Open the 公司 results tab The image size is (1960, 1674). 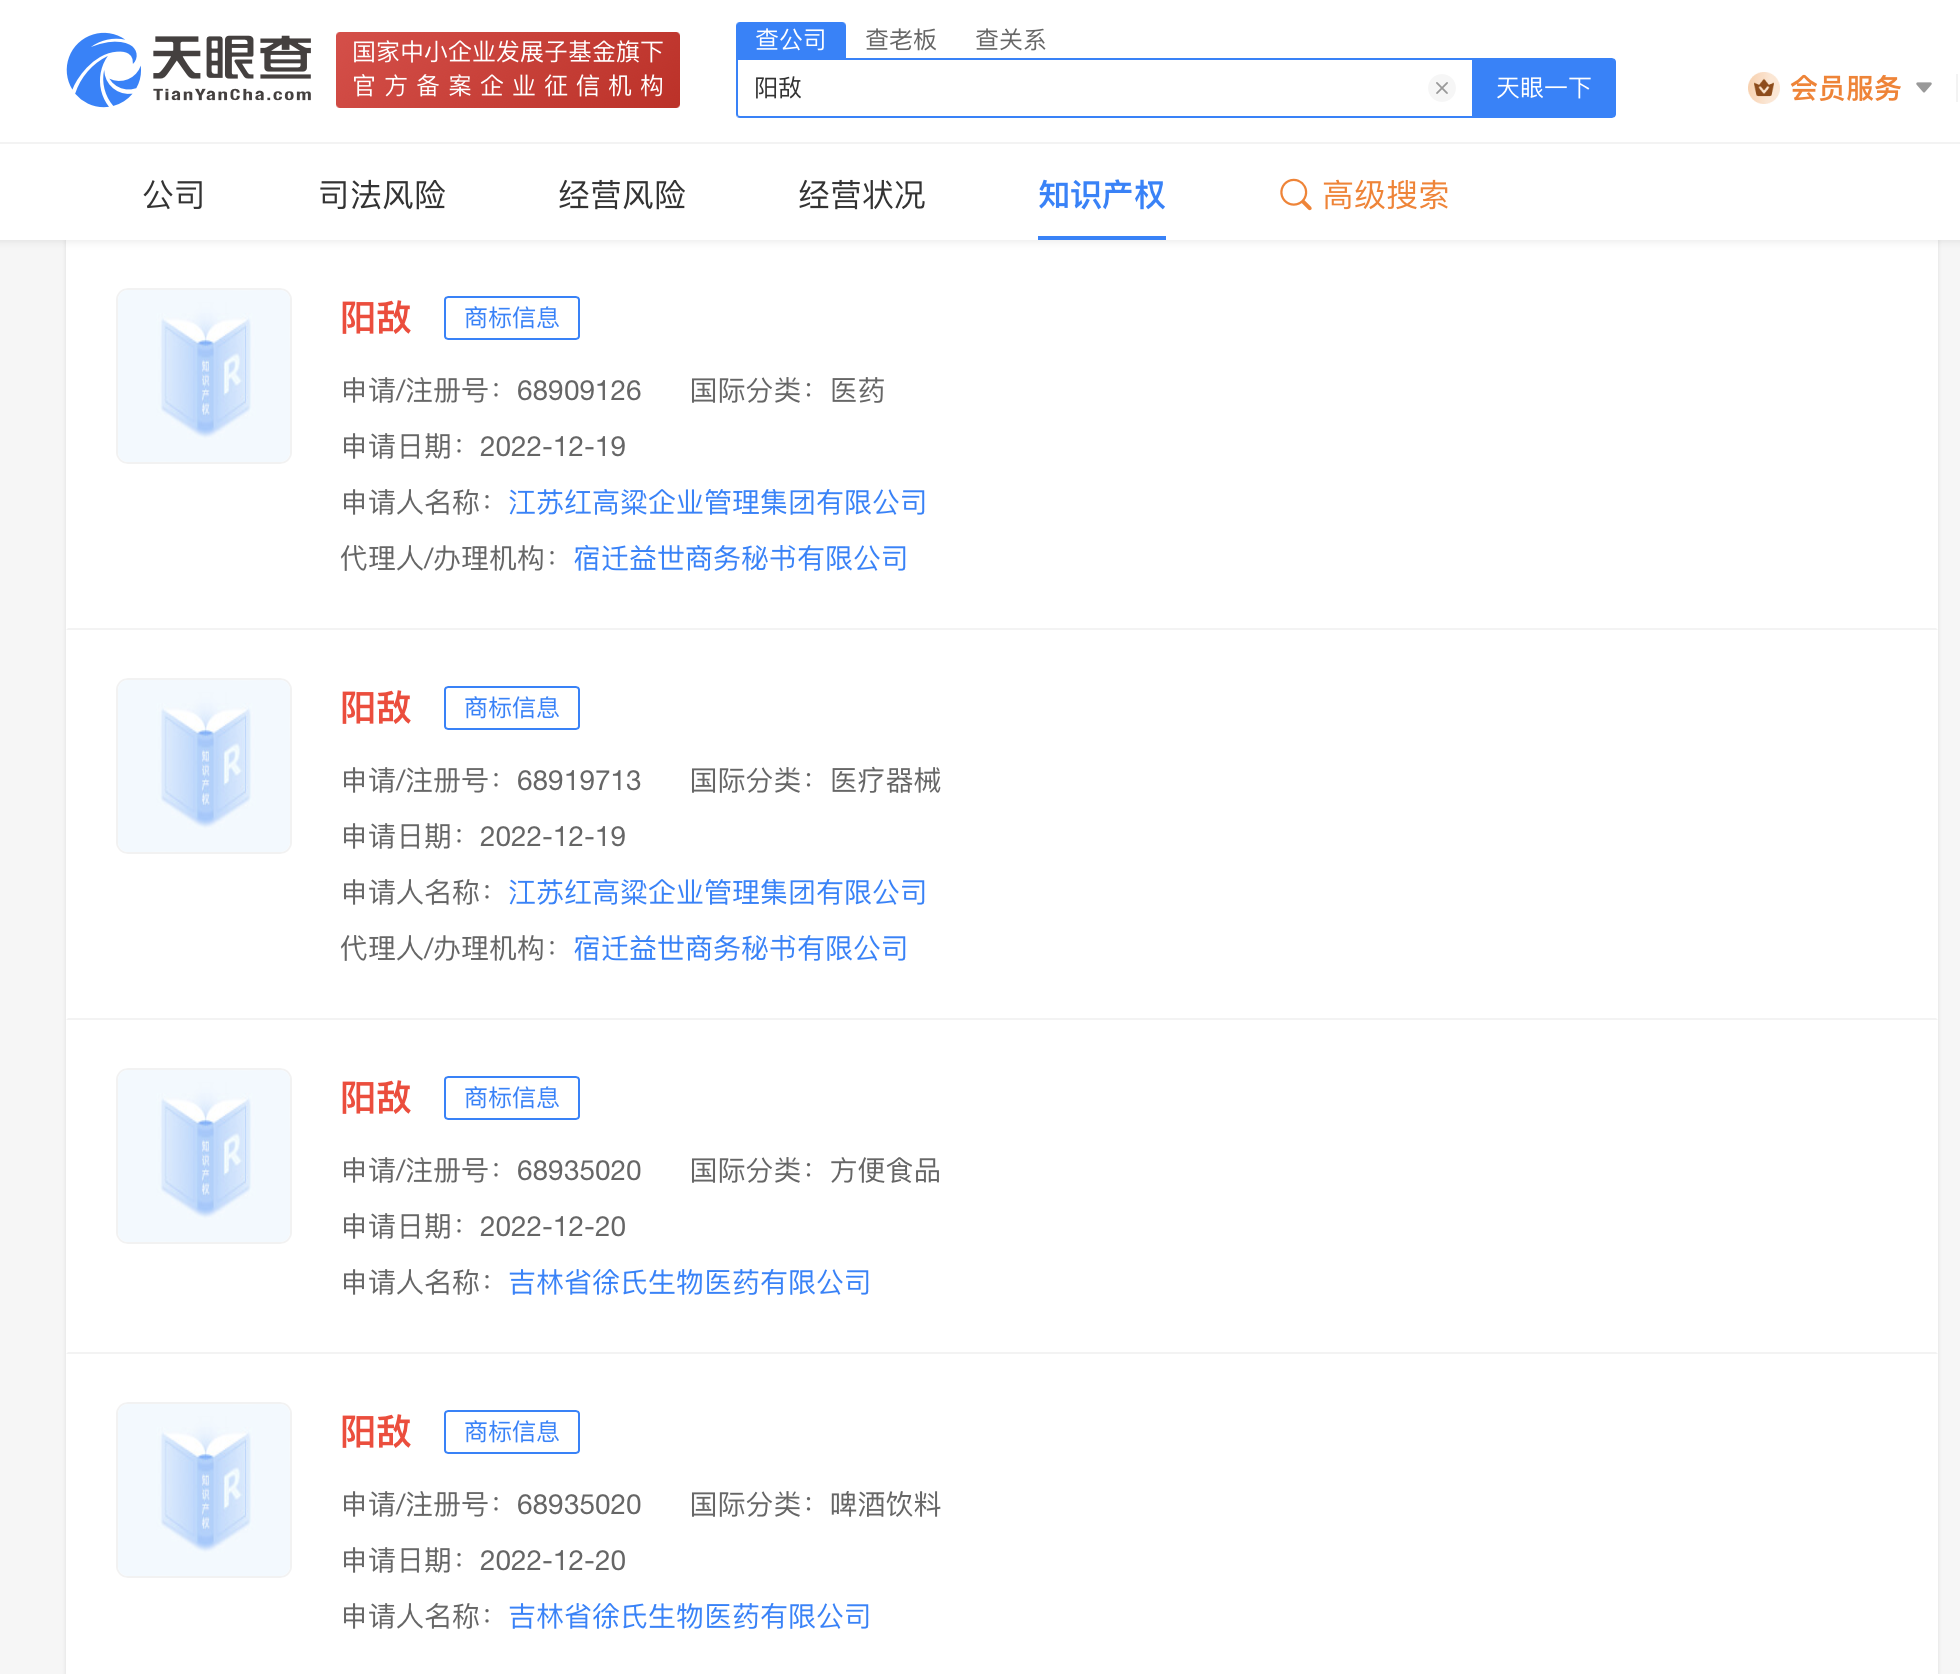click(175, 194)
